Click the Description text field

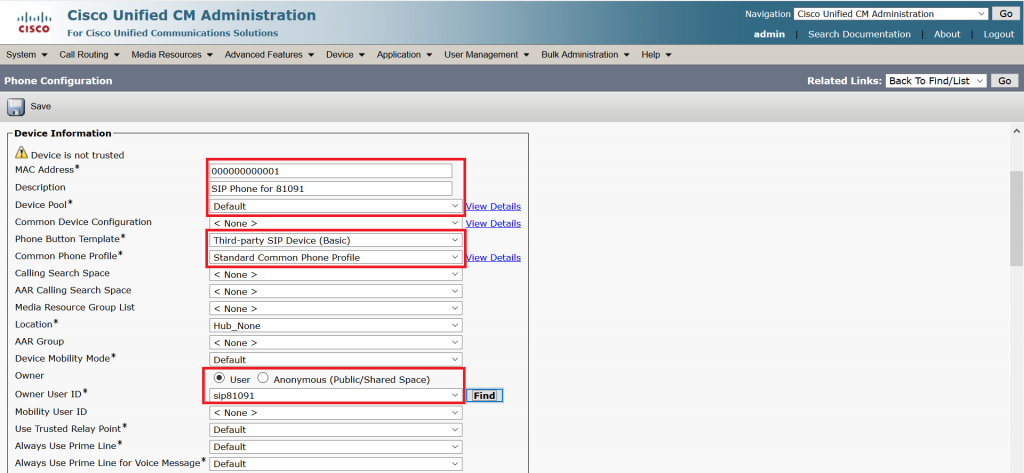(331, 189)
